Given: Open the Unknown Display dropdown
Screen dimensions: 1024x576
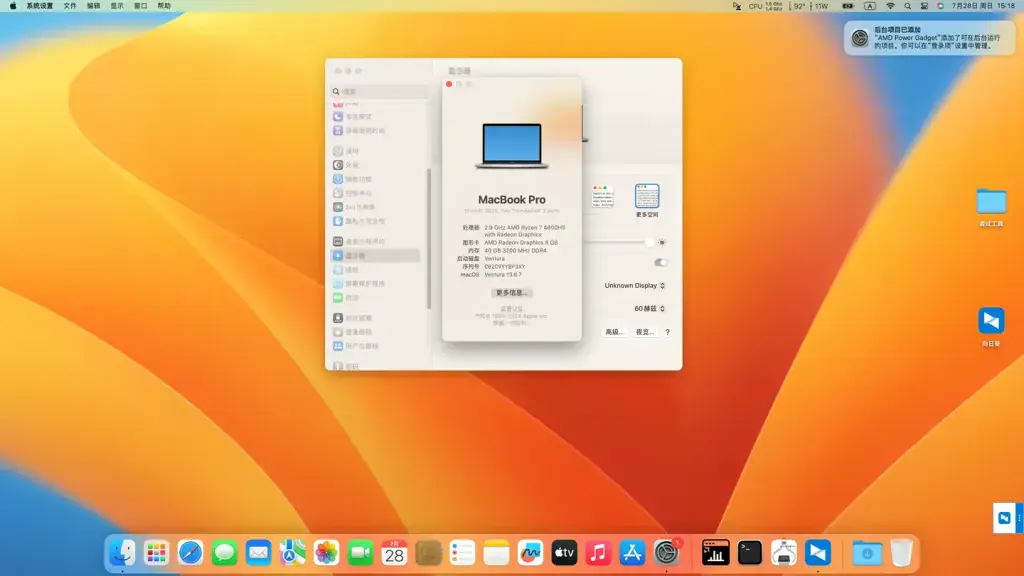Looking at the screenshot, I should coord(634,285).
